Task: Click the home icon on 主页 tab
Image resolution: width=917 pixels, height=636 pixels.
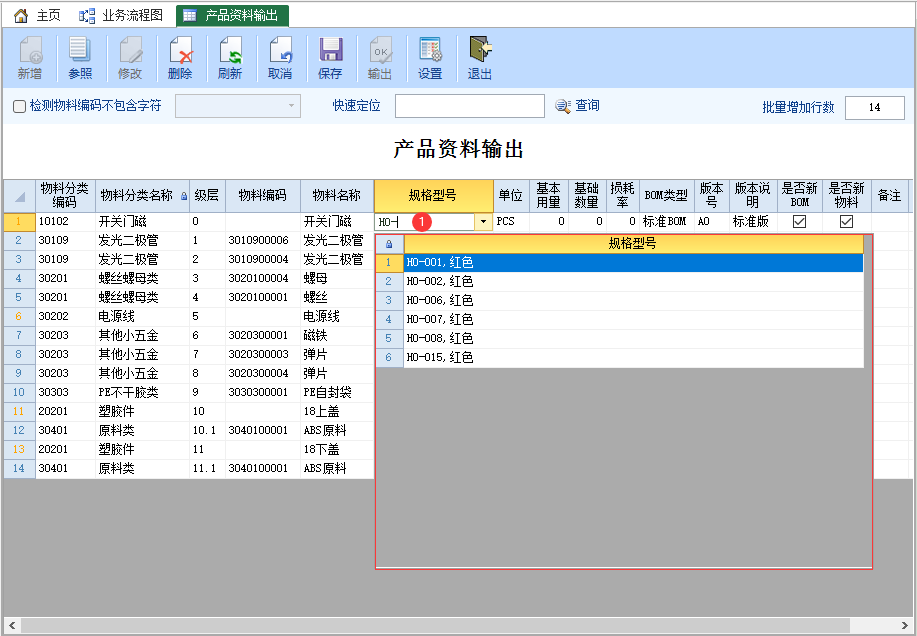Action: coord(20,15)
